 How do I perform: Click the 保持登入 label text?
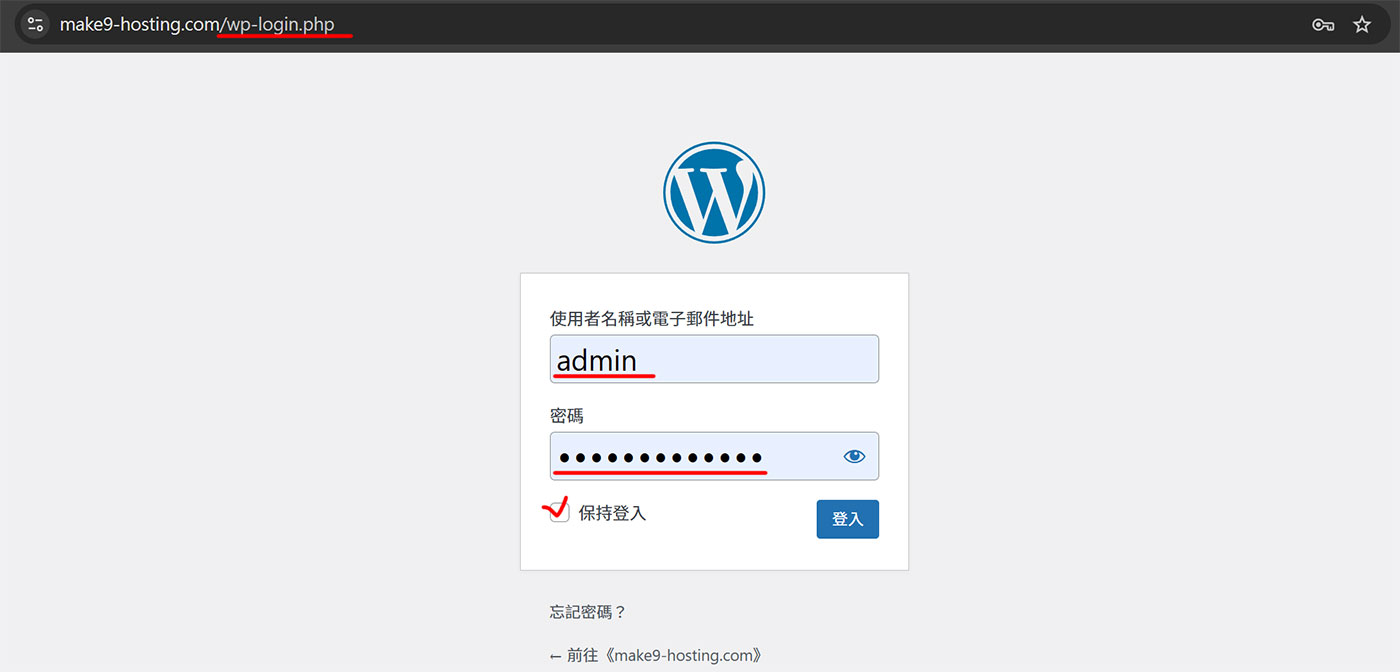[612, 513]
